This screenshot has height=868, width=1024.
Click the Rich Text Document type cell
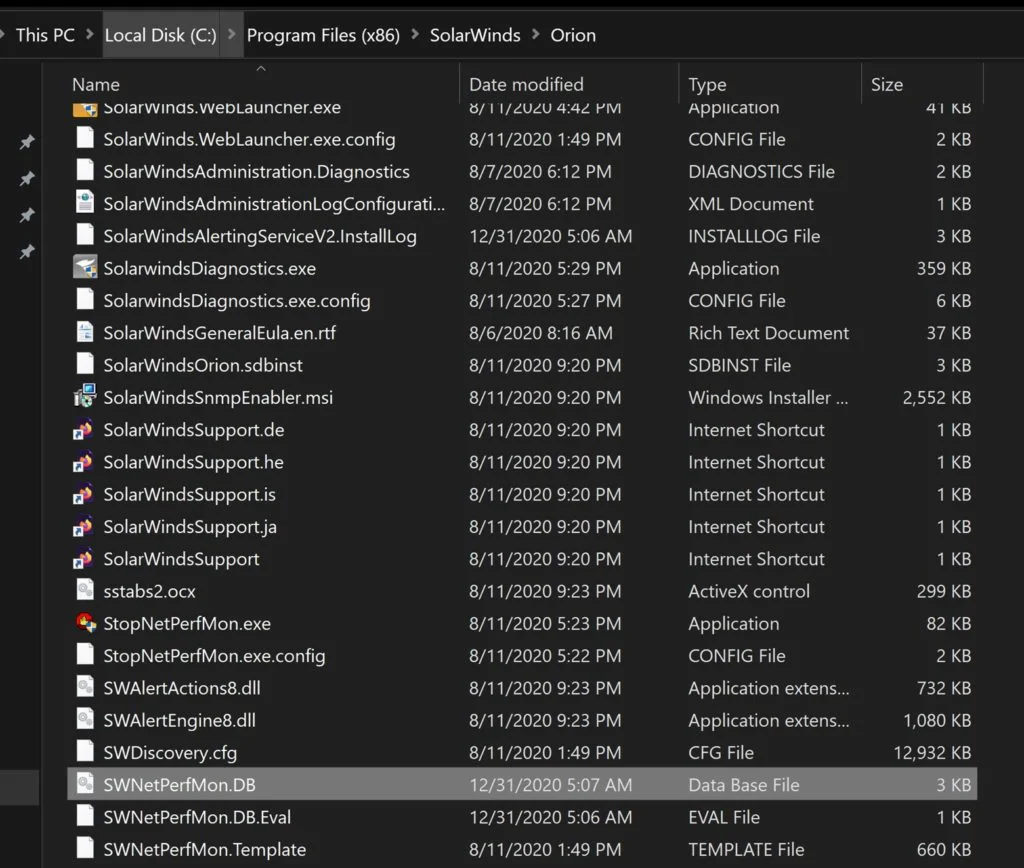pyautogui.click(x=769, y=333)
